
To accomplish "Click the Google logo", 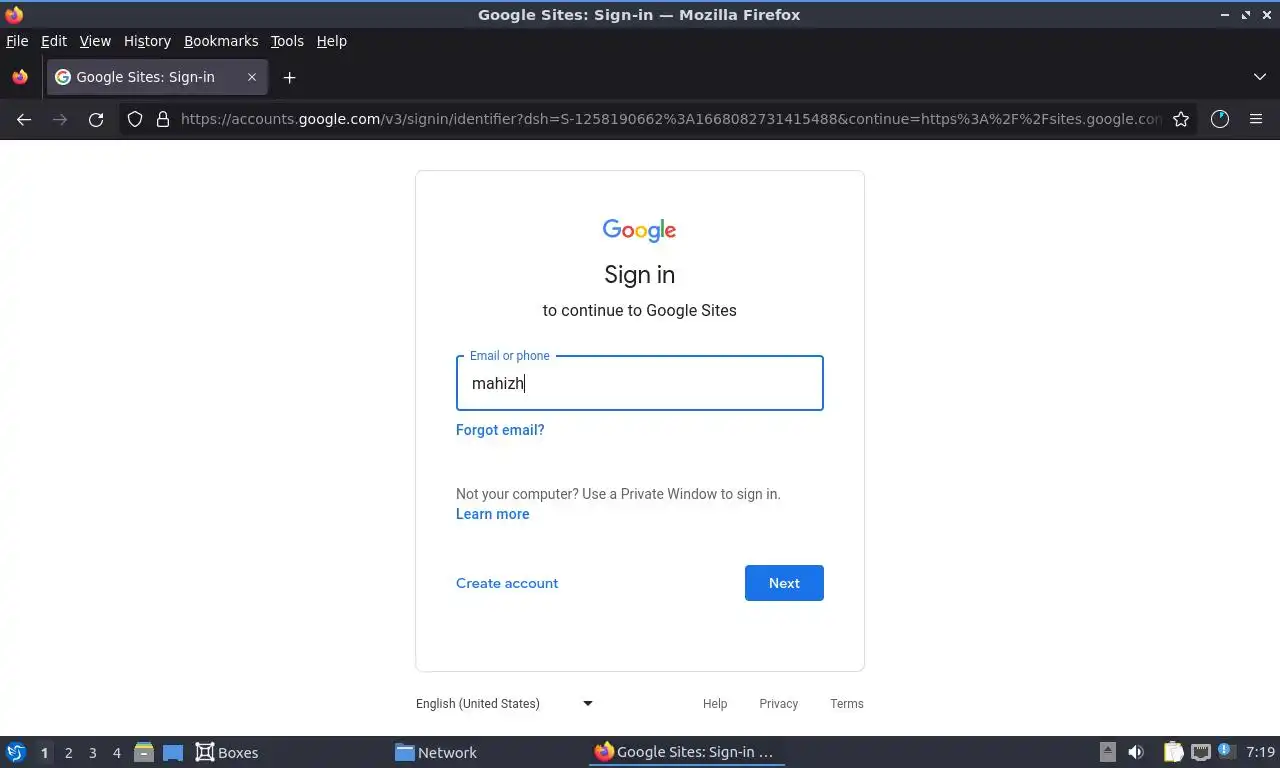I will click(640, 231).
